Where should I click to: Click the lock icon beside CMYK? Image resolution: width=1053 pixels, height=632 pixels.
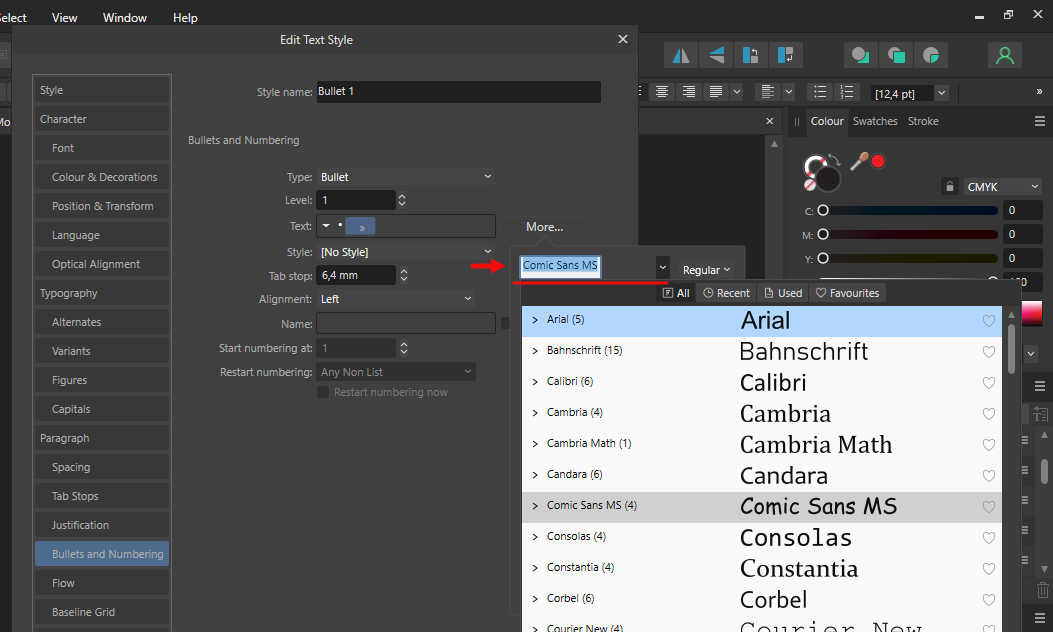tap(950, 186)
